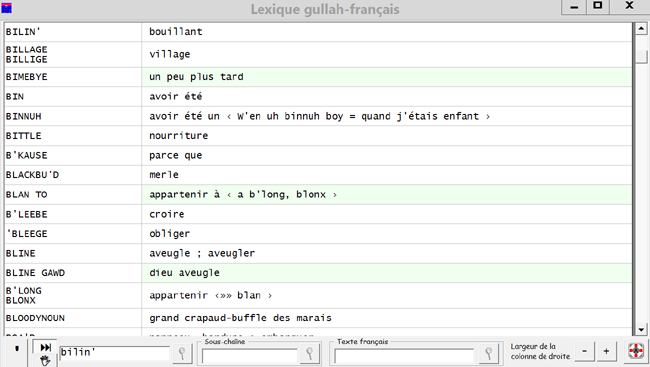Click the hand icon below the arrows

point(45,360)
